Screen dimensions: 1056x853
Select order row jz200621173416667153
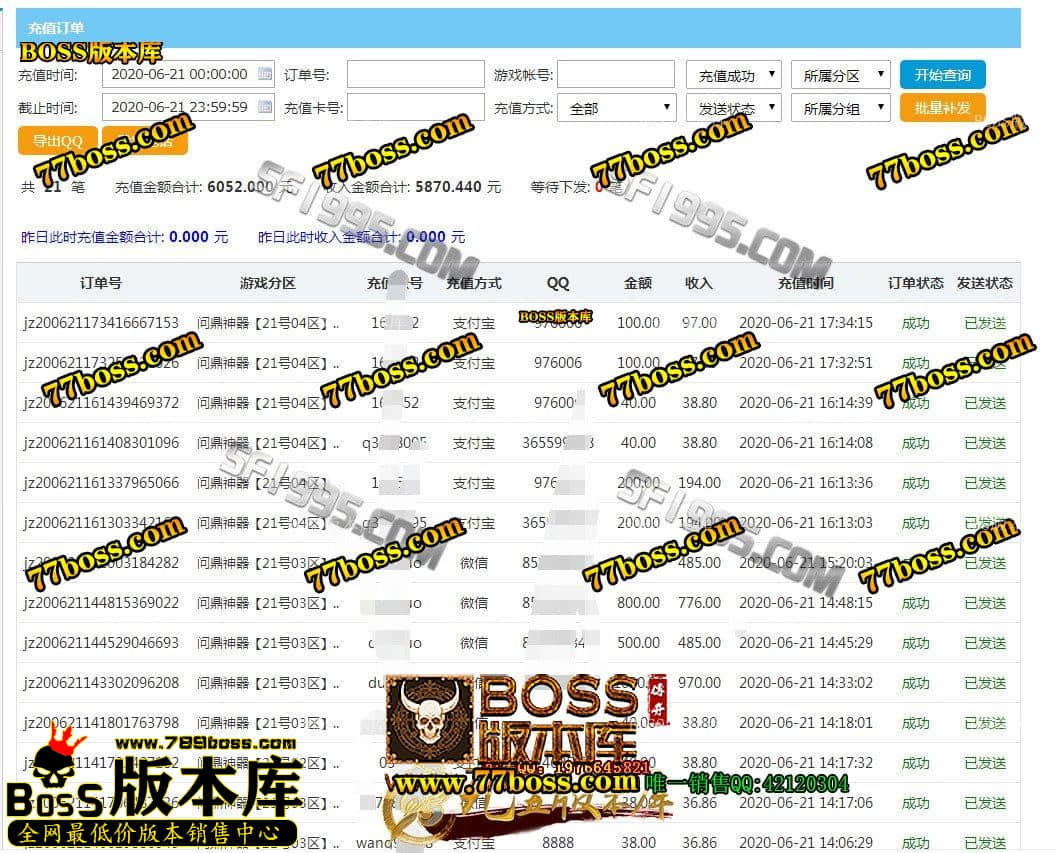pyautogui.click(x=101, y=323)
